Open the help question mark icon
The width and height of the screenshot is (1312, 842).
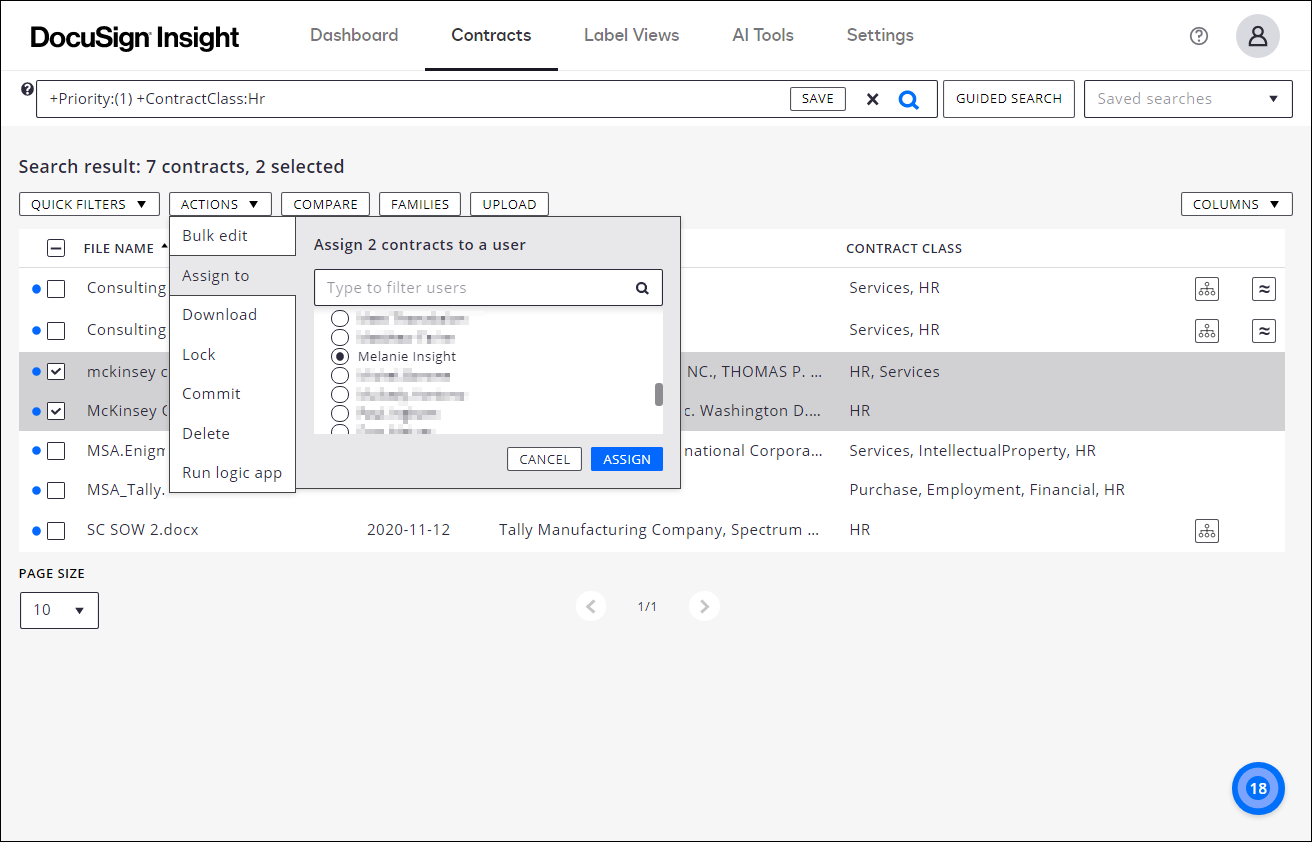(1198, 36)
